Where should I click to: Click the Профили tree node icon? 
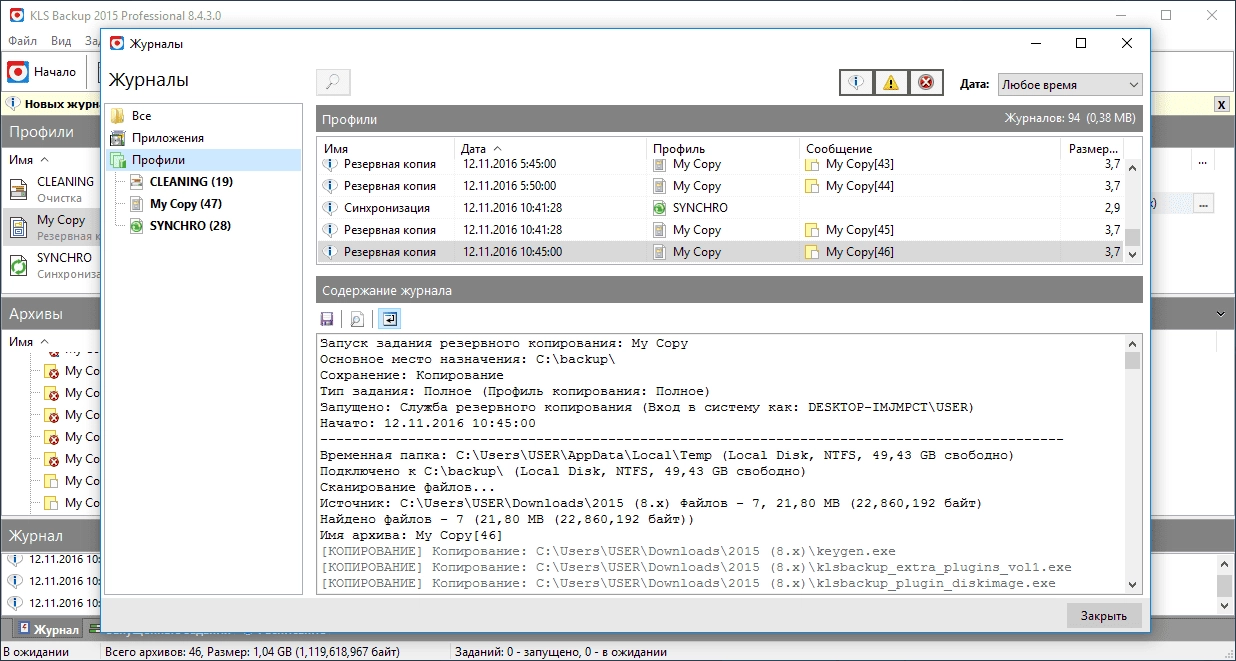[118, 160]
